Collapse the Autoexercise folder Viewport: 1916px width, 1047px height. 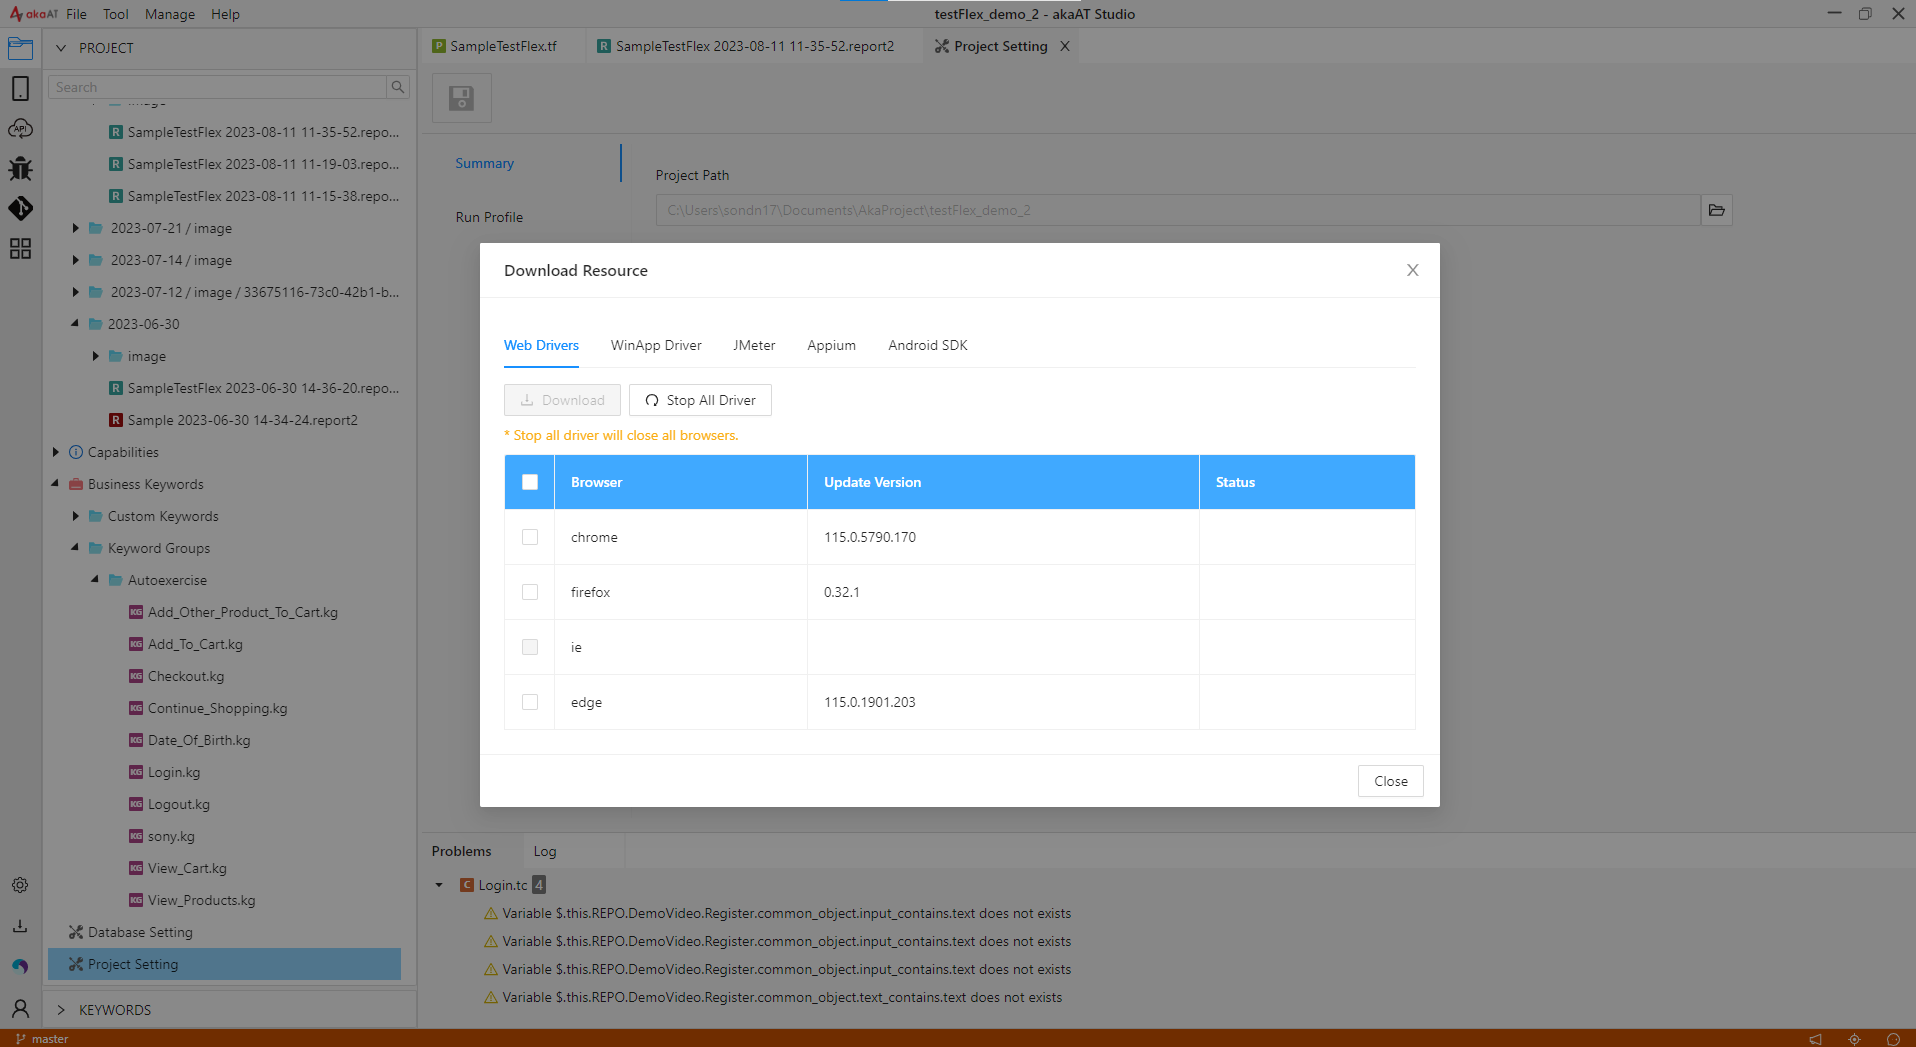pyautogui.click(x=95, y=580)
